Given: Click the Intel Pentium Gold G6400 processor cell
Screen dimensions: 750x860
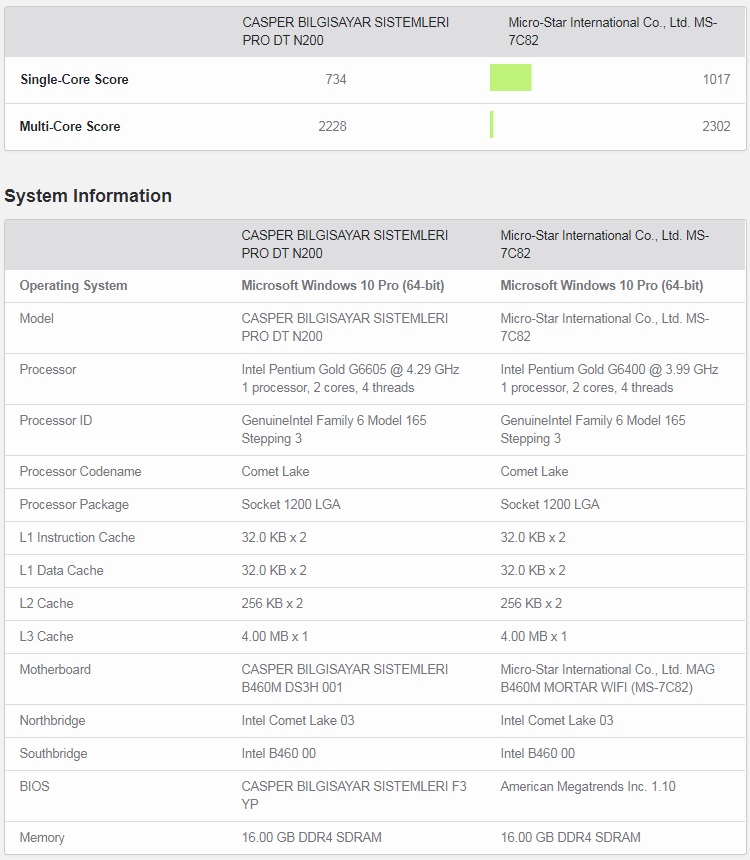Looking at the screenshot, I should [x=609, y=378].
